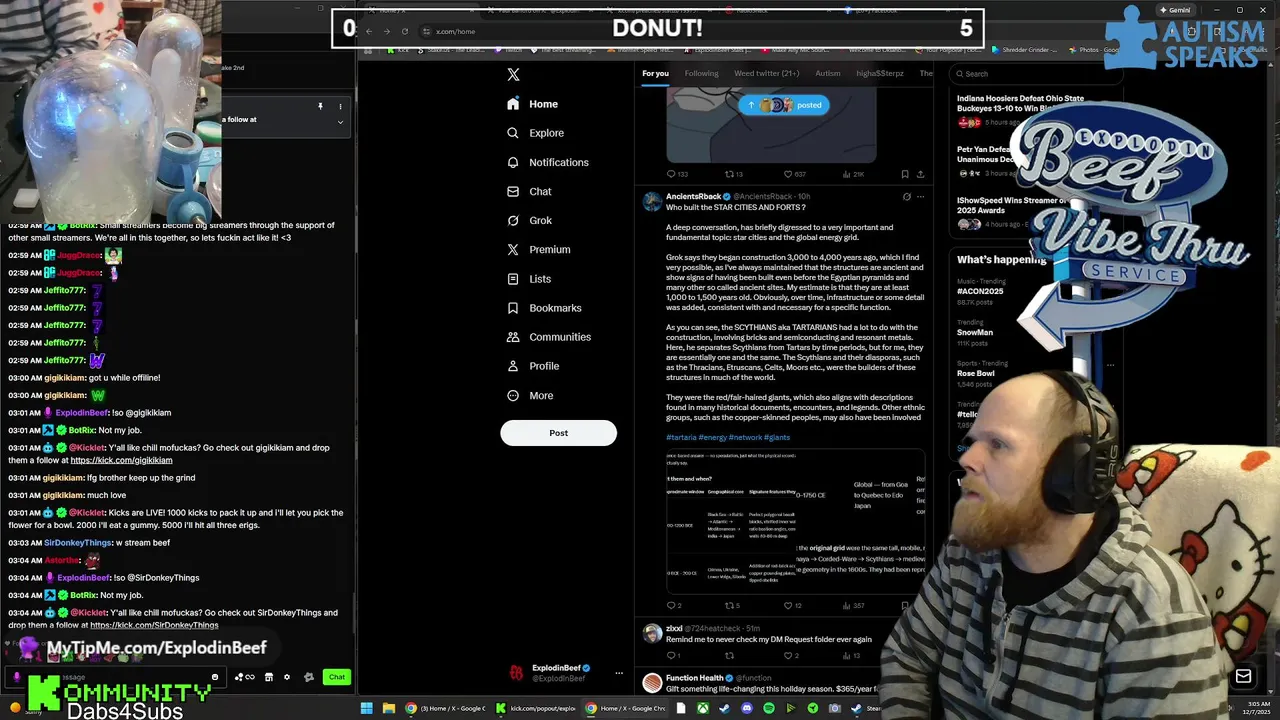Open Function Health advertiser name
This screenshot has width=1280, height=720.
coord(695,678)
